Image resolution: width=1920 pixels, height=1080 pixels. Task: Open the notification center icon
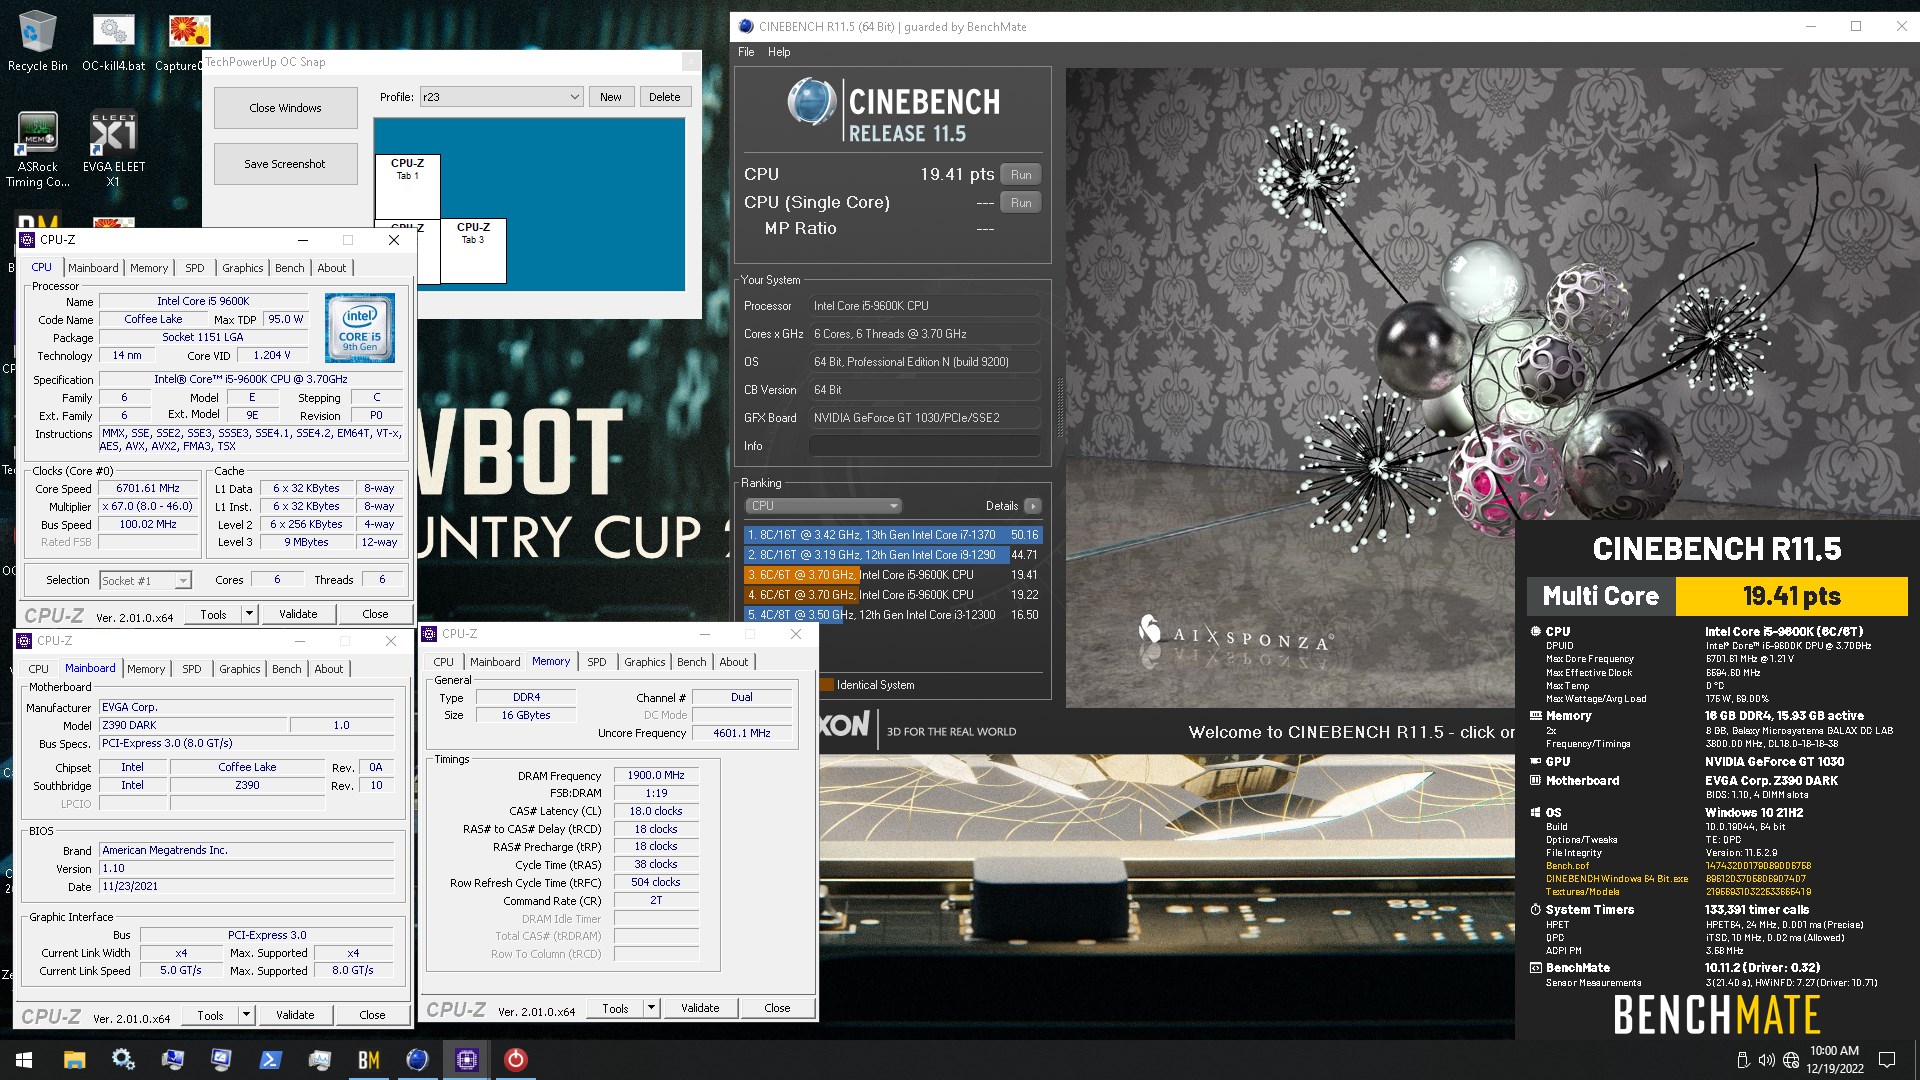(x=1887, y=1060)
